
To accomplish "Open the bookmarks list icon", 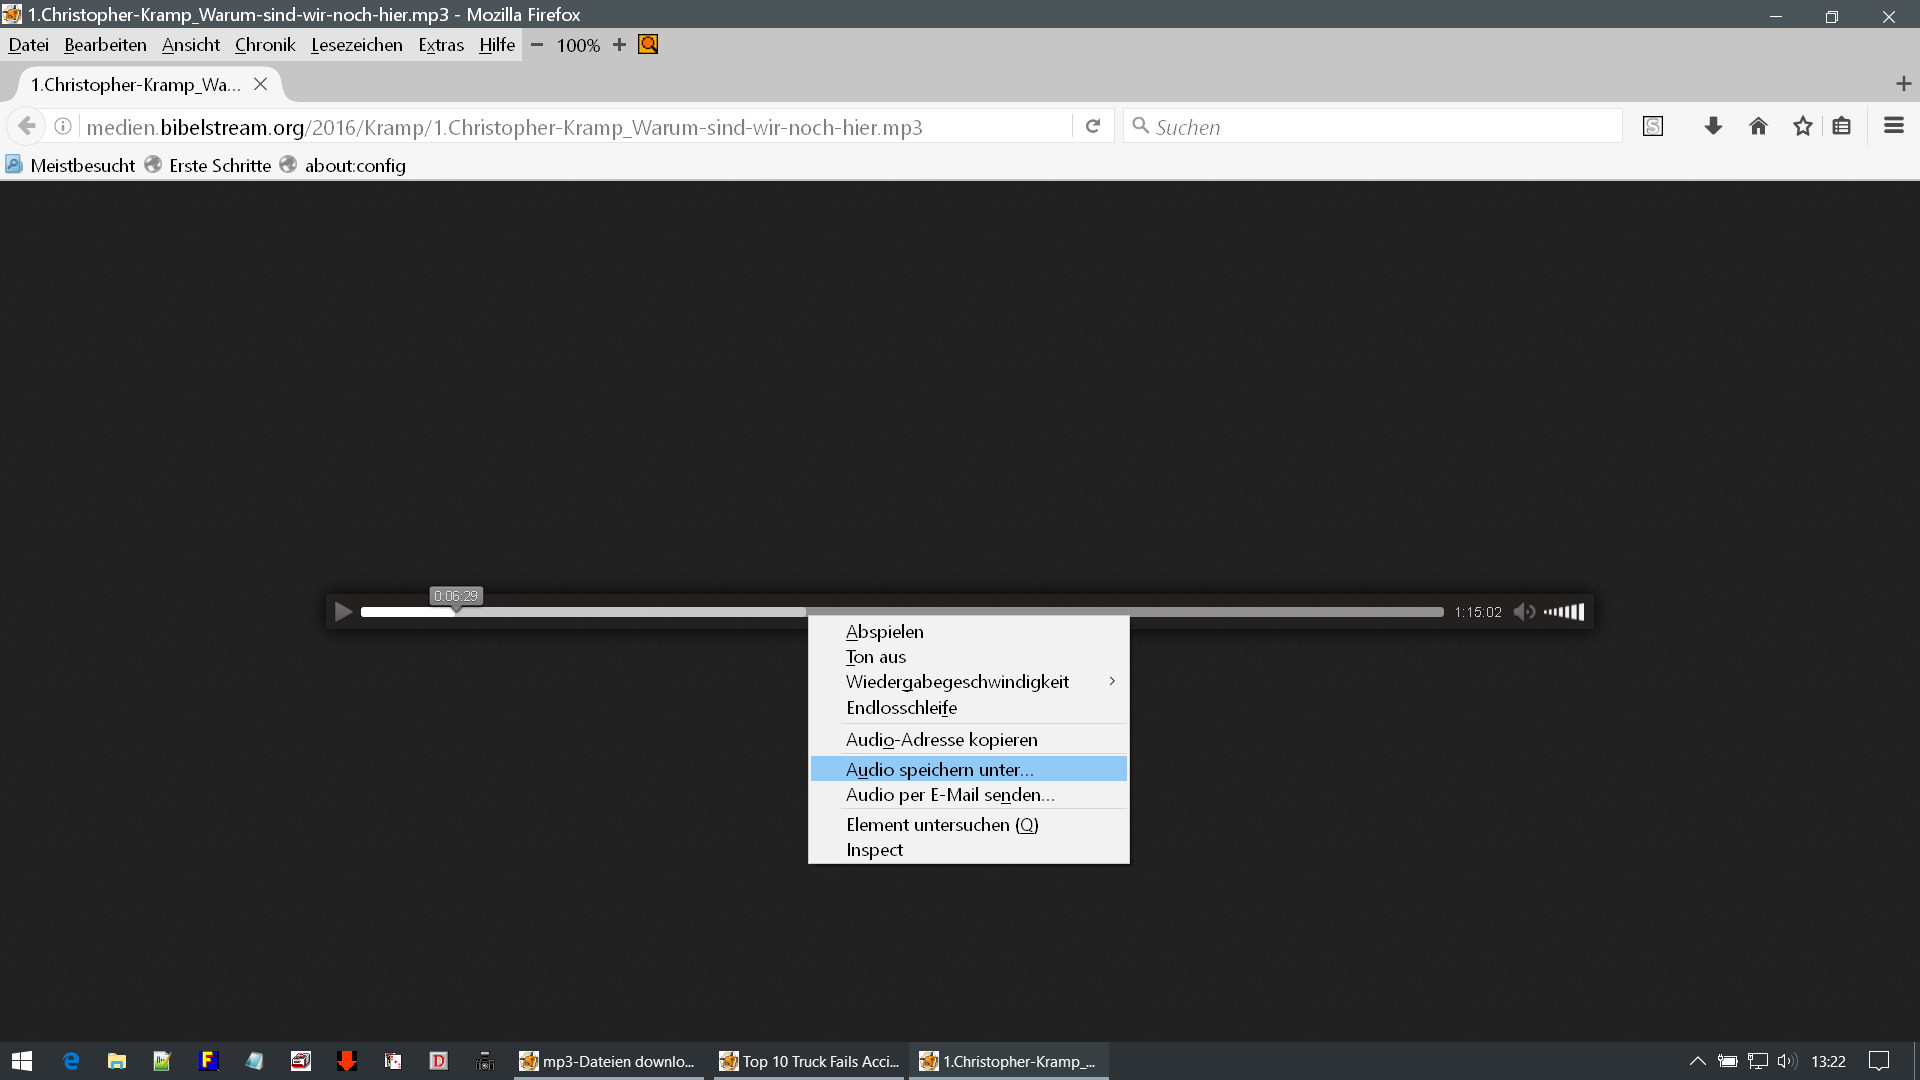I will (x=1842, y=126).
